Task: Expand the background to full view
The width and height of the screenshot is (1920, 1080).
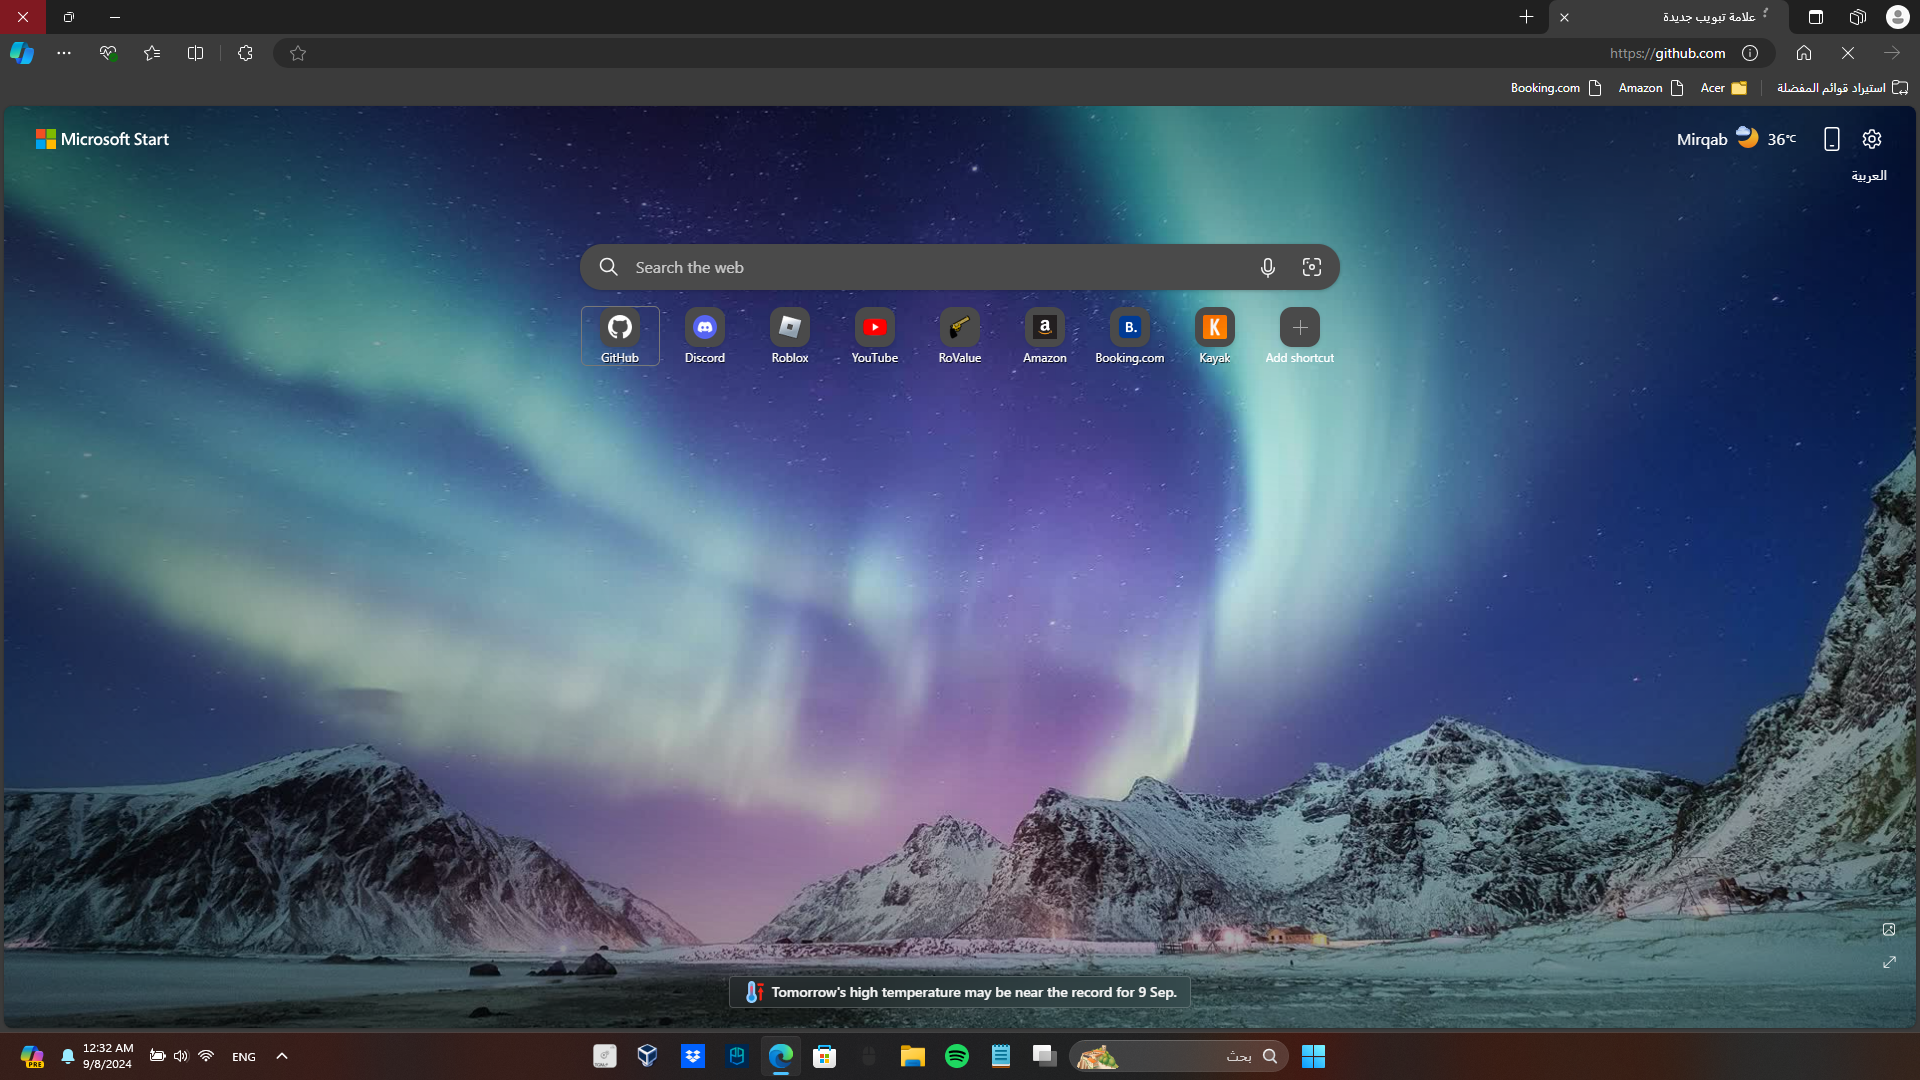Action: (1889, 962)
